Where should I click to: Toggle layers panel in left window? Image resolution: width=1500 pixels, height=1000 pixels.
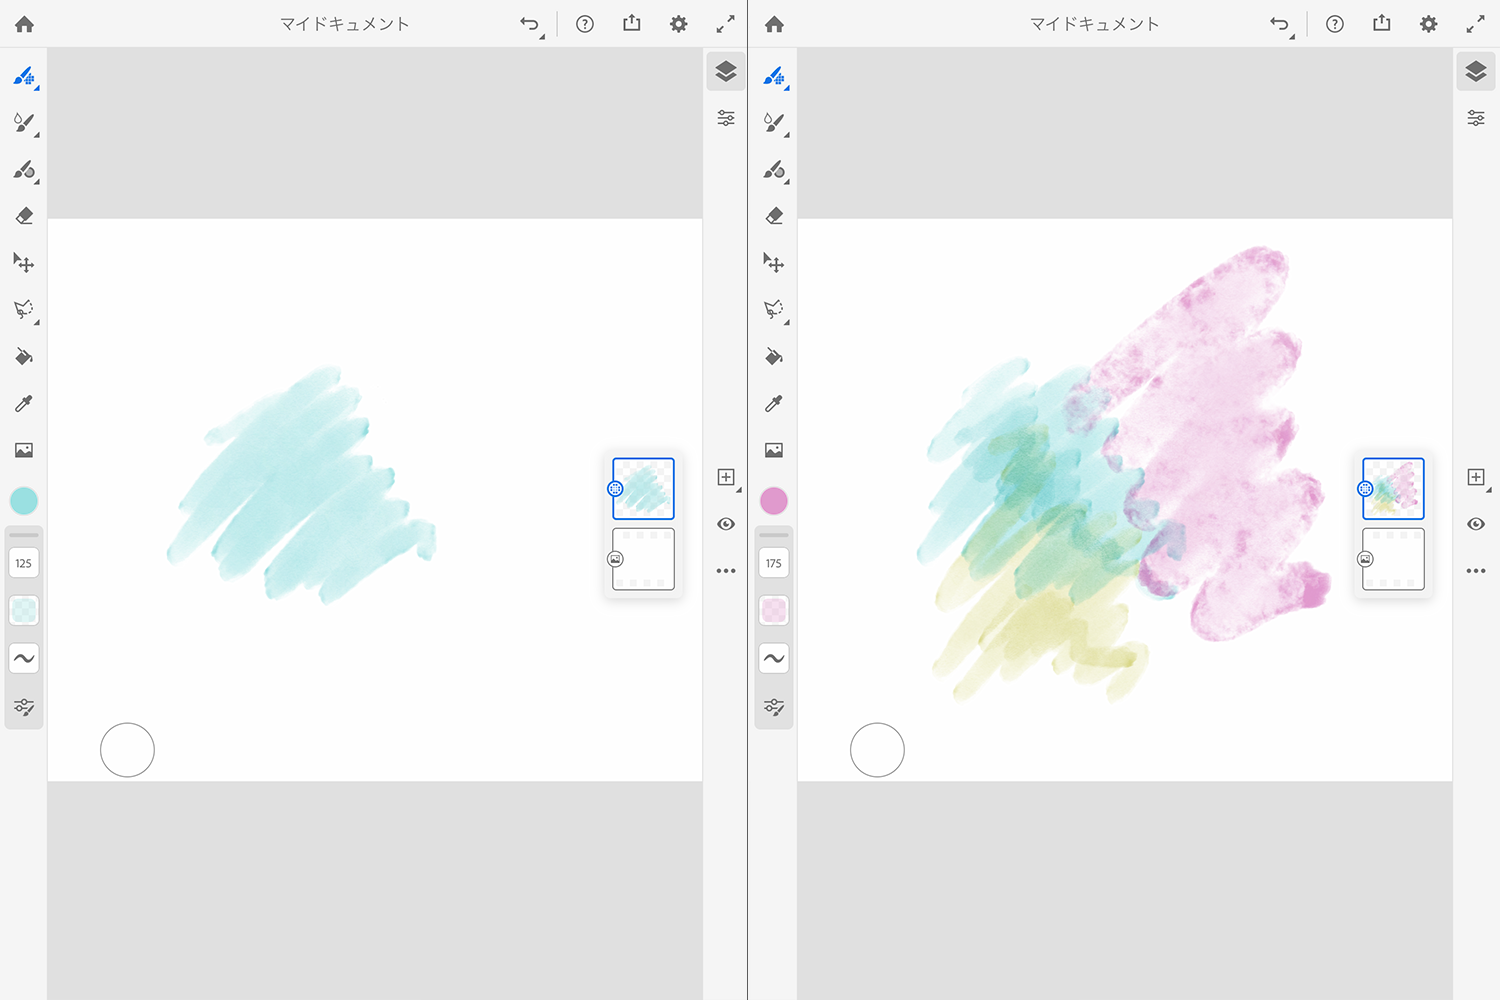[x=726, y=71]
